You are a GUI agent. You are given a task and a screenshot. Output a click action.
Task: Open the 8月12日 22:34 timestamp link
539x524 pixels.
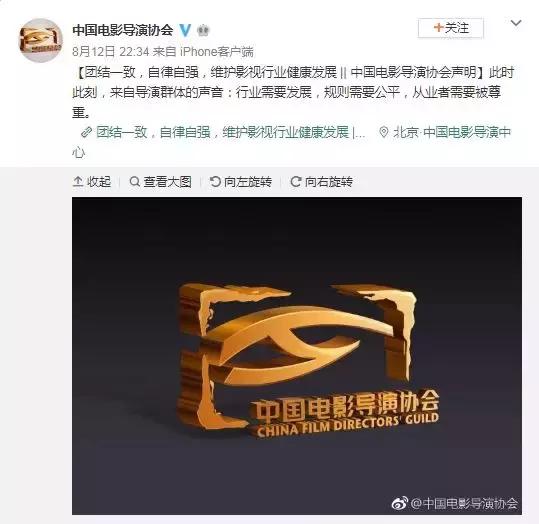pos(111,52)
